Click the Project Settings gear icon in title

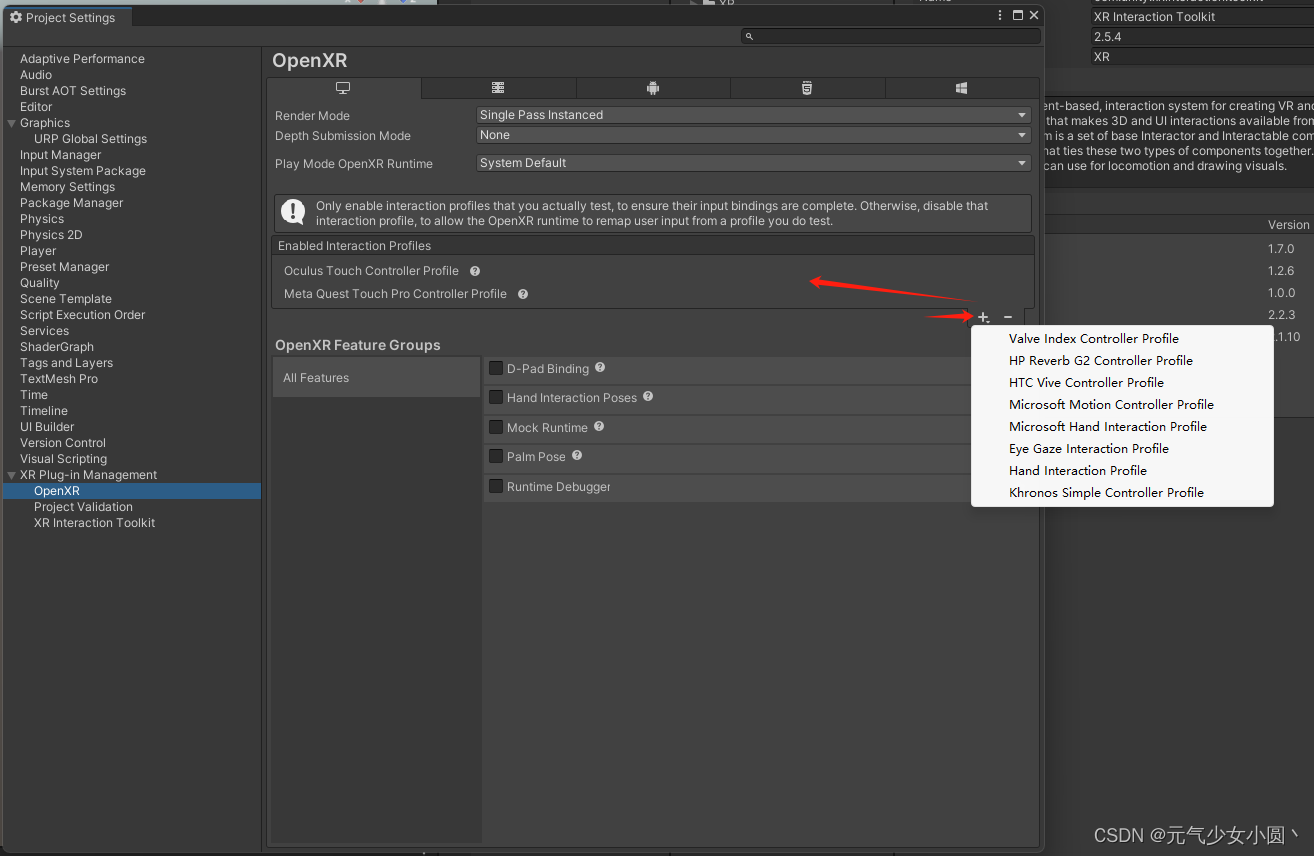pyautogui.click(x=16, y=17)
